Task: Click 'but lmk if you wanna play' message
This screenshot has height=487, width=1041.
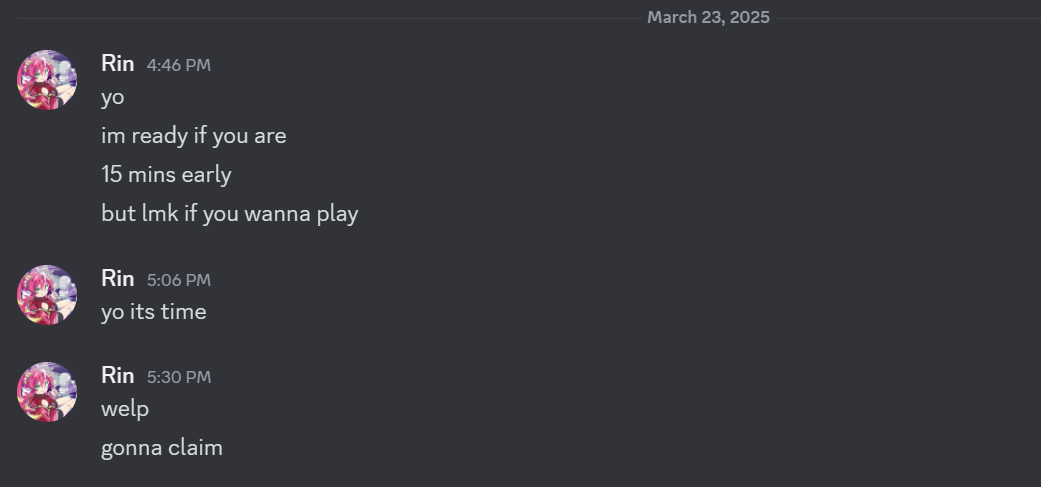Action: click(x=229, y=213)
